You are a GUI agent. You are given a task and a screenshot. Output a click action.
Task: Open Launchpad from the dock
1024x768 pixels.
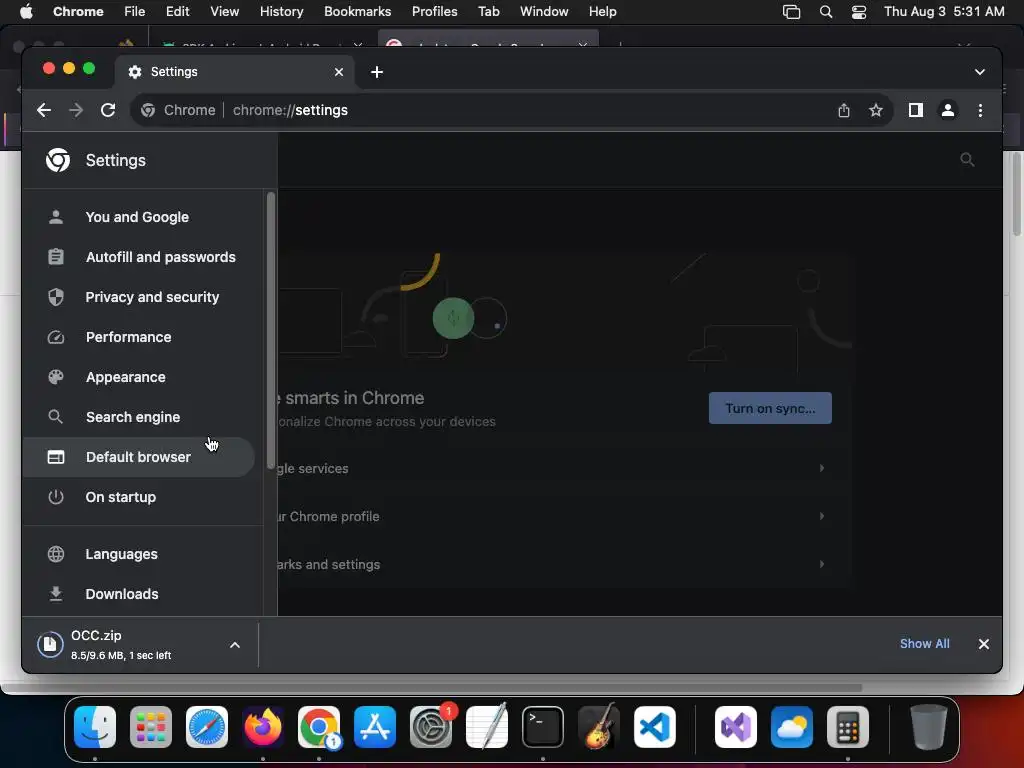pos(151,727)
